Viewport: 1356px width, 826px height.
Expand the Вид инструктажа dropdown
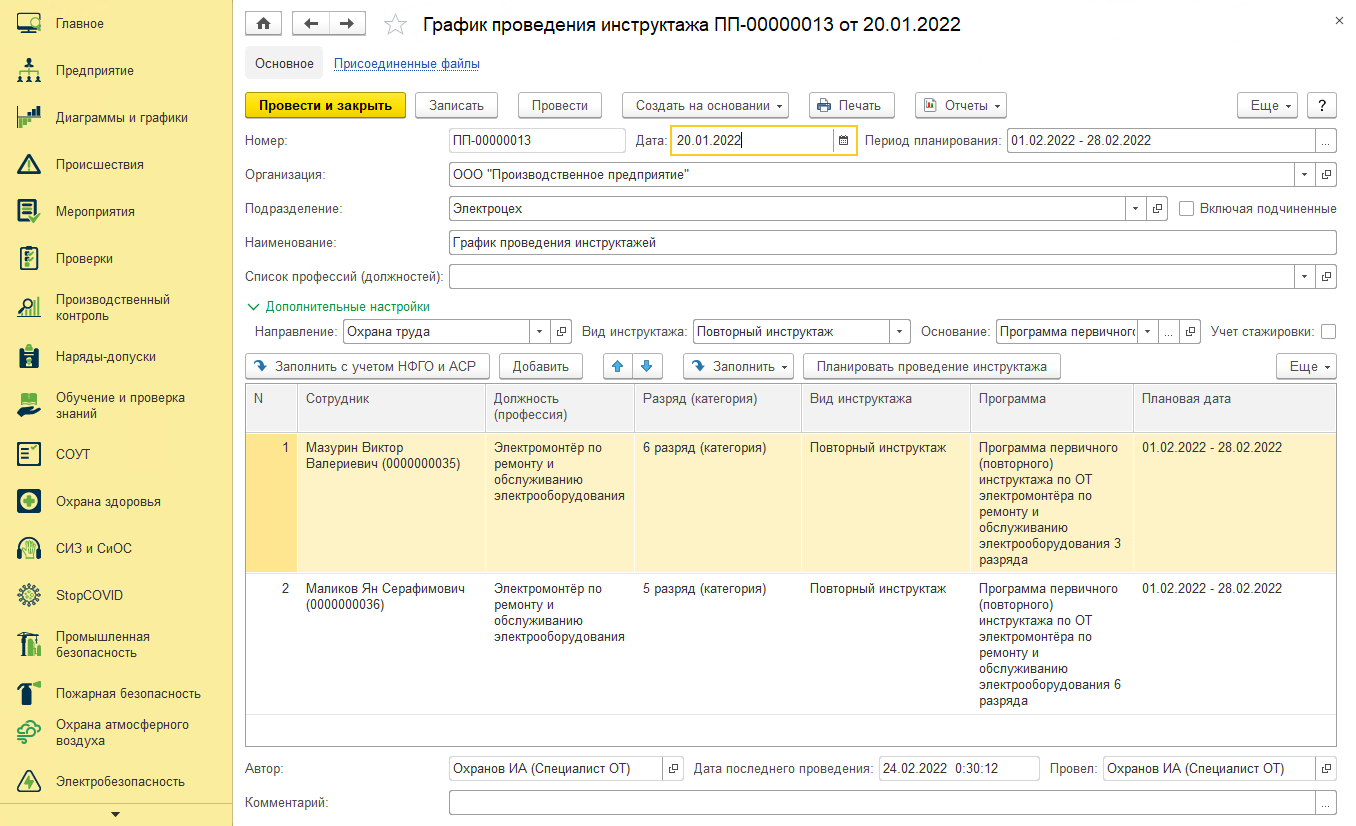(900, 332)
